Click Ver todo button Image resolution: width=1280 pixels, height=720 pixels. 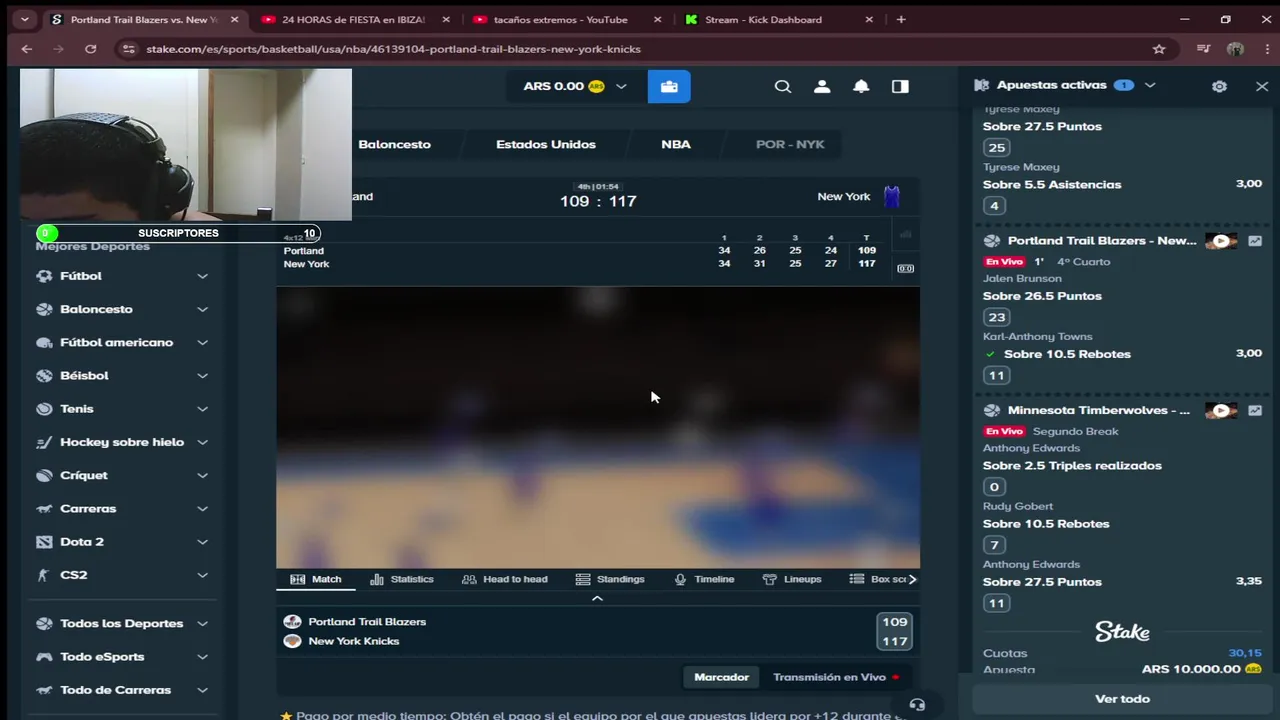[x=1122, y=699]
